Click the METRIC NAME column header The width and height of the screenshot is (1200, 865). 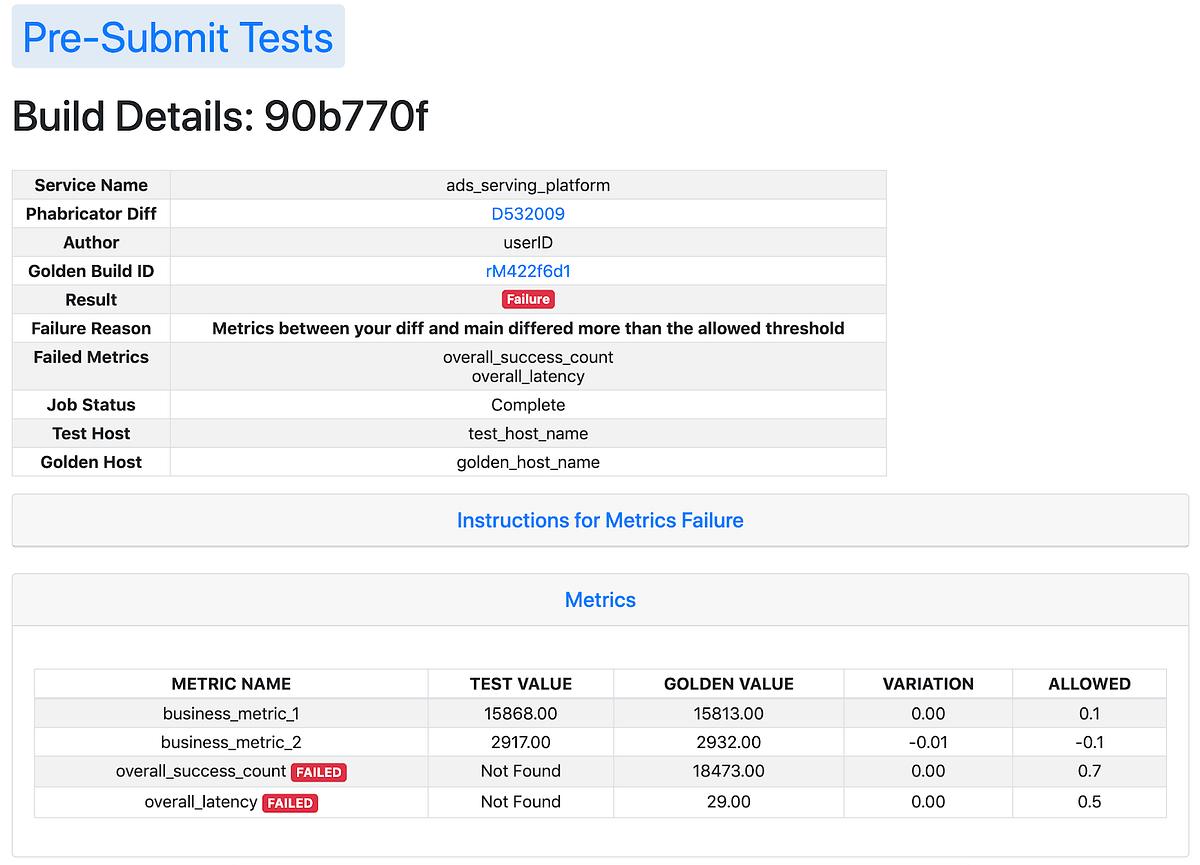pos(231,684)
